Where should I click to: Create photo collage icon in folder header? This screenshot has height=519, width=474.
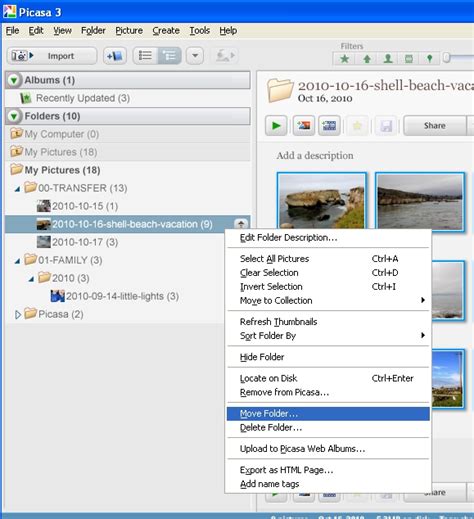(304, 126)
